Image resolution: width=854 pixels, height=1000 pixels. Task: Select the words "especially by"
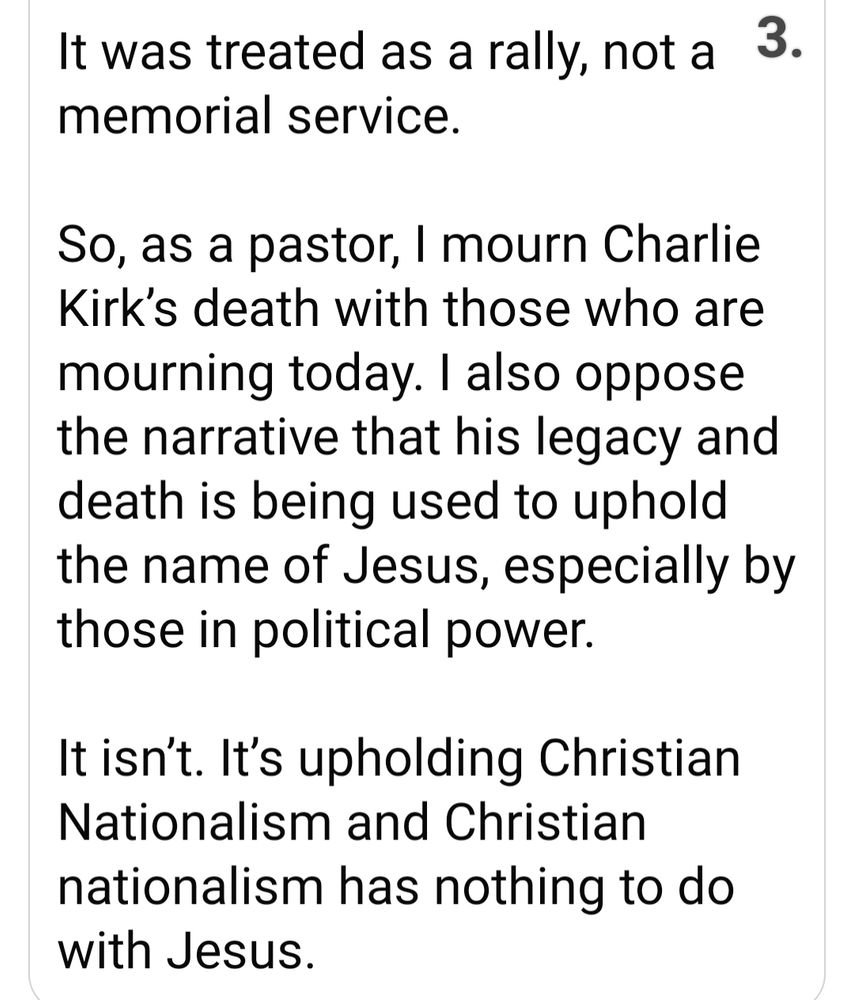coord(649,568)
